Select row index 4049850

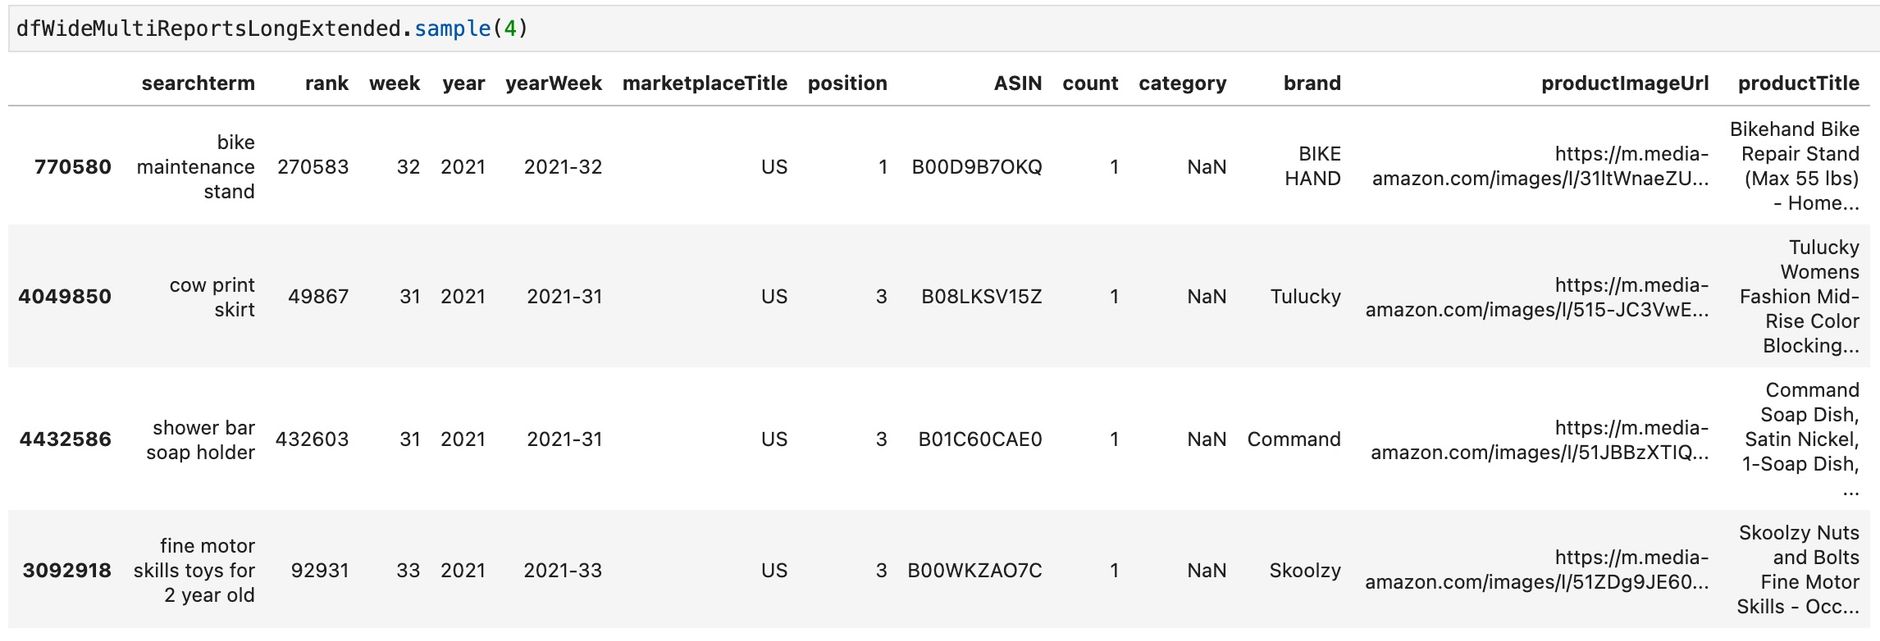tap(65, 297)
